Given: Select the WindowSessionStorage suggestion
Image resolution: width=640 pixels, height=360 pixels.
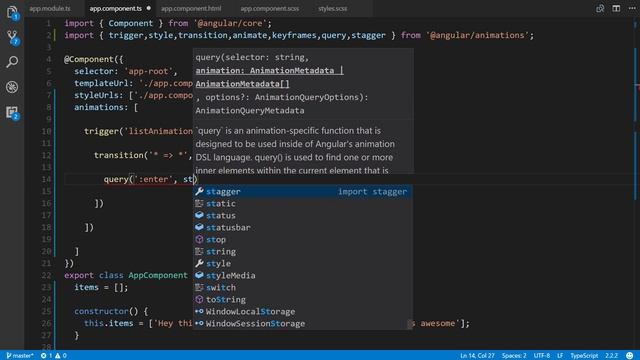Looking at the screenshot, I should [302, 324].
